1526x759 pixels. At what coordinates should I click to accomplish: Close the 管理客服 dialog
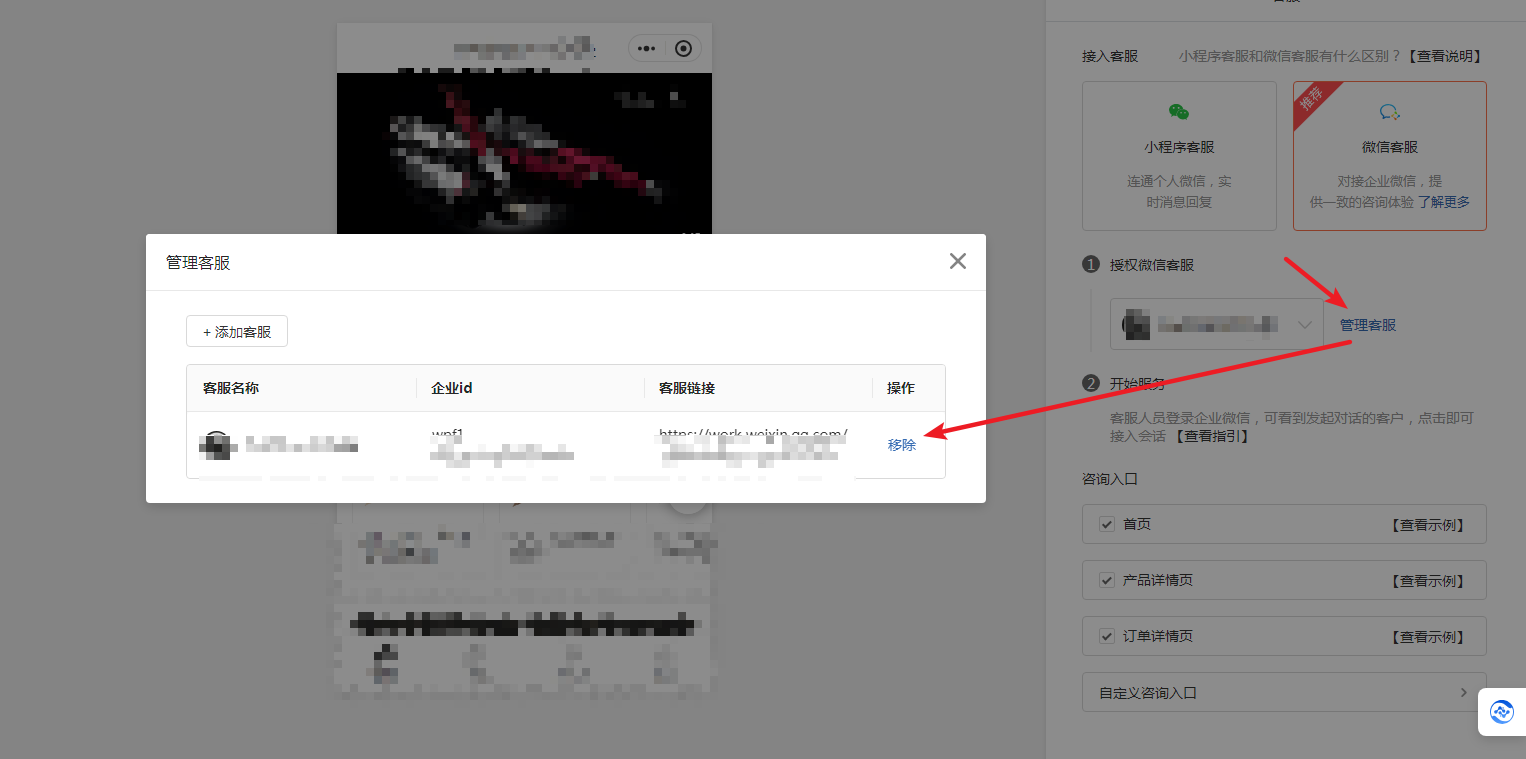point(958,261)
